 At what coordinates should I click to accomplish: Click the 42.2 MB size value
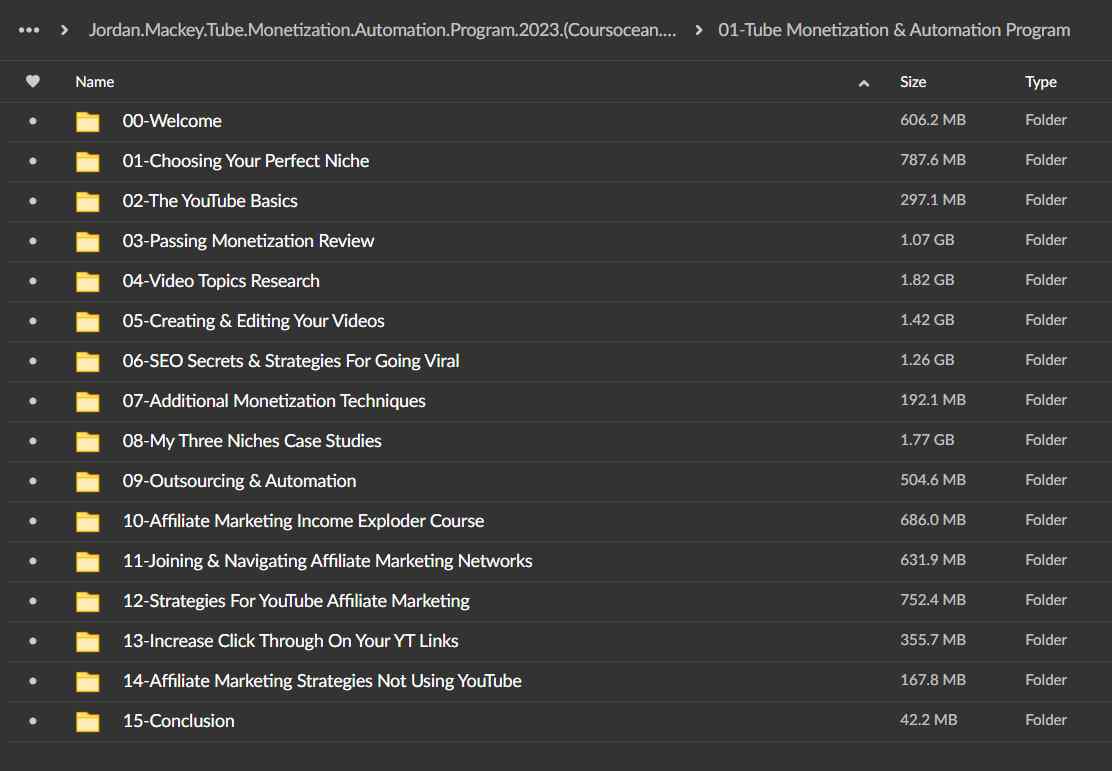[x=928, y=720]
